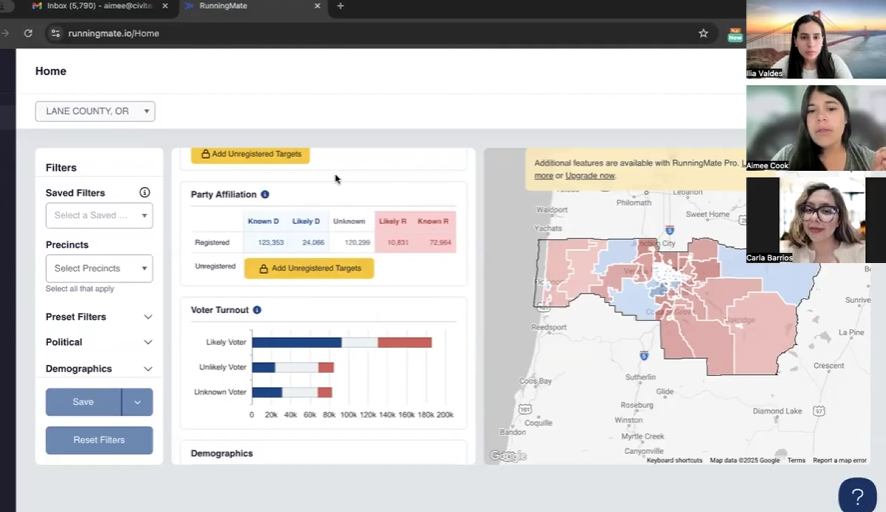Screen dimensions: 886x512
Task: Open the help question mark button
Action: pyautogui.click(x=857, y=496)
